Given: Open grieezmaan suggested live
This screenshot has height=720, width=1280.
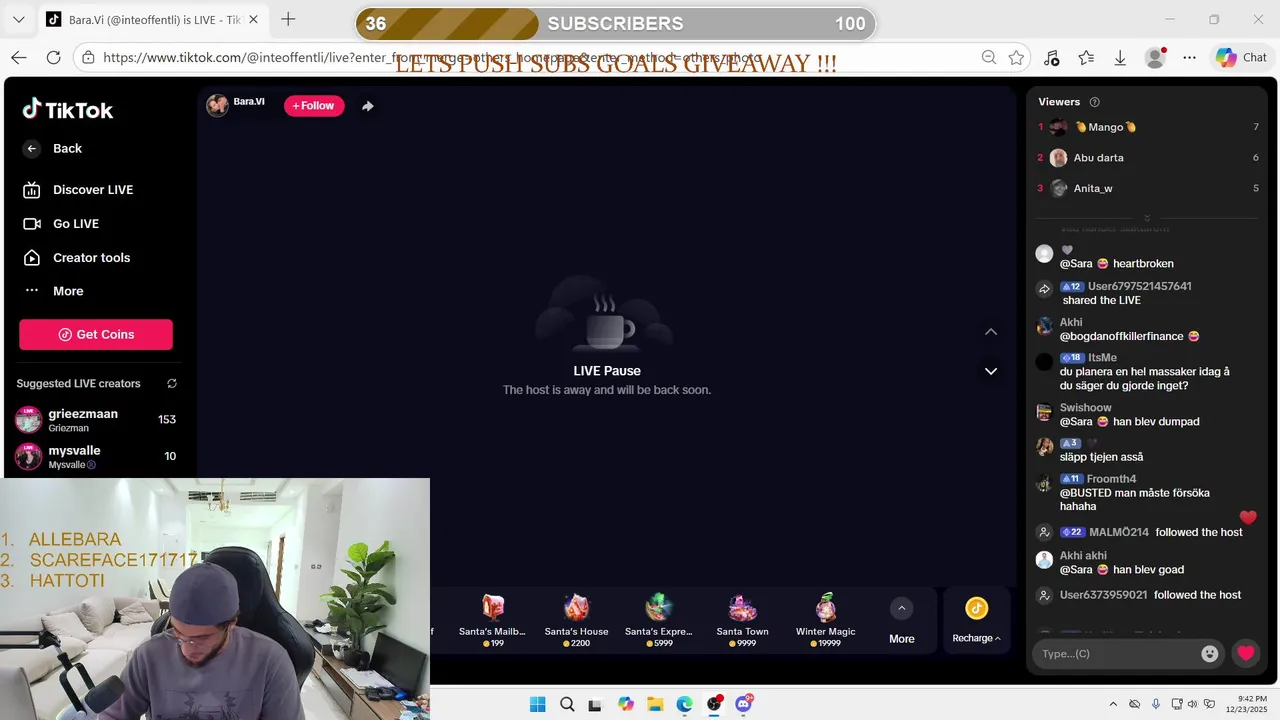Looking at the screenshot, I should click(x=96, y=420).
